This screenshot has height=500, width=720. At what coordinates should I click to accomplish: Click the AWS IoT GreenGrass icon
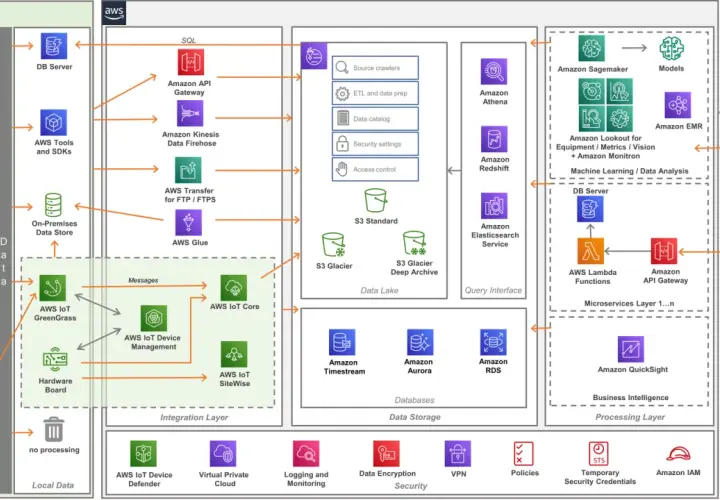(52, 288)
